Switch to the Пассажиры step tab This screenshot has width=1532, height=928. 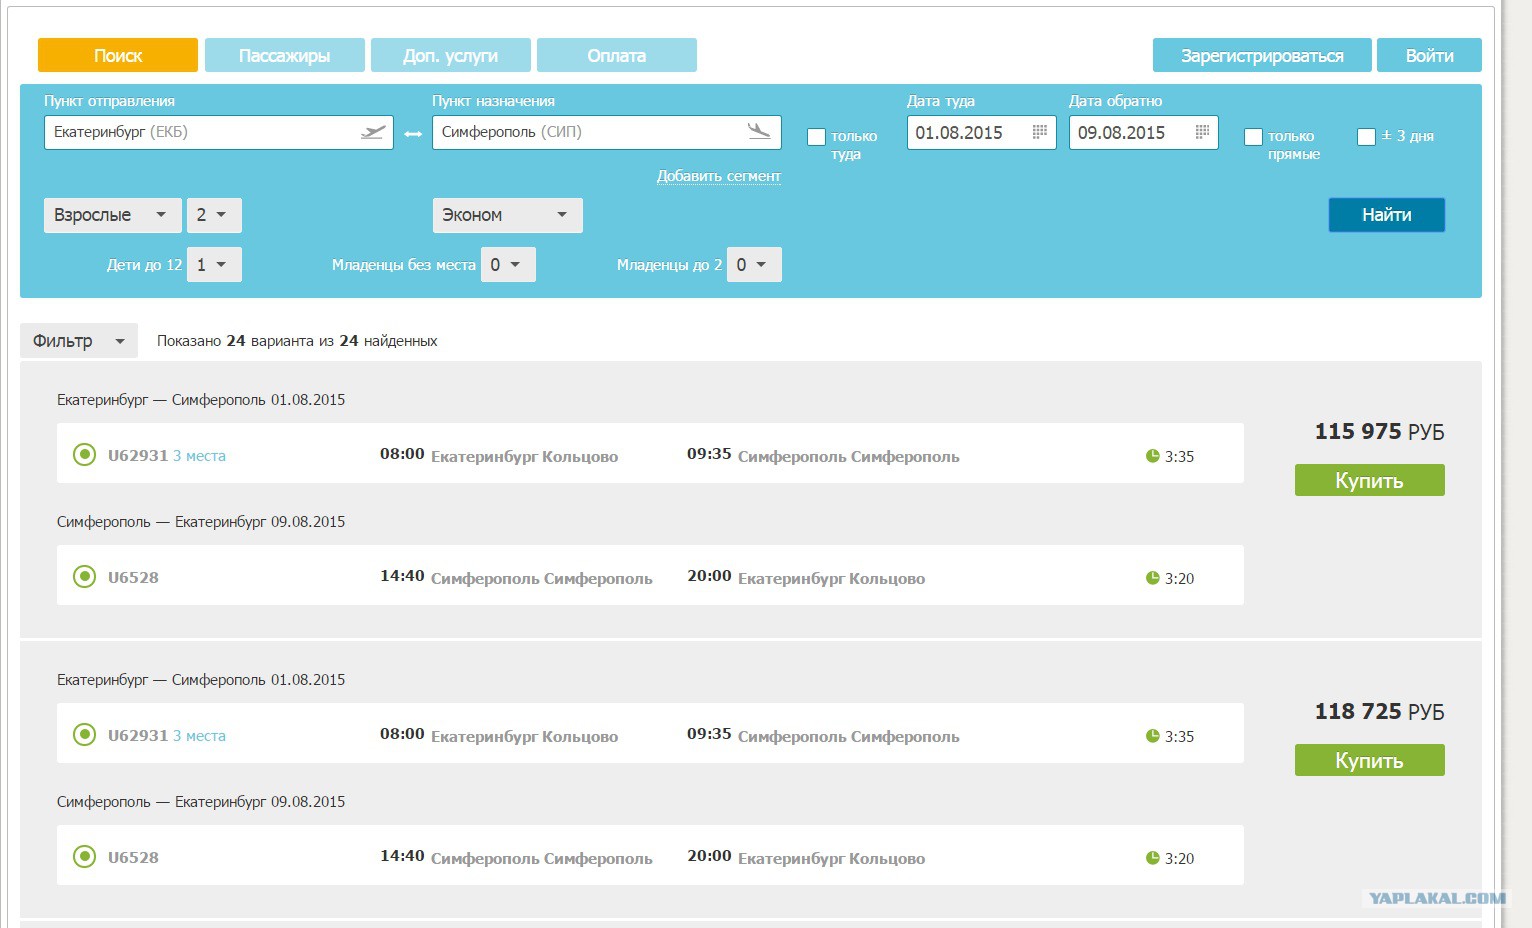(x=285, y=55)
